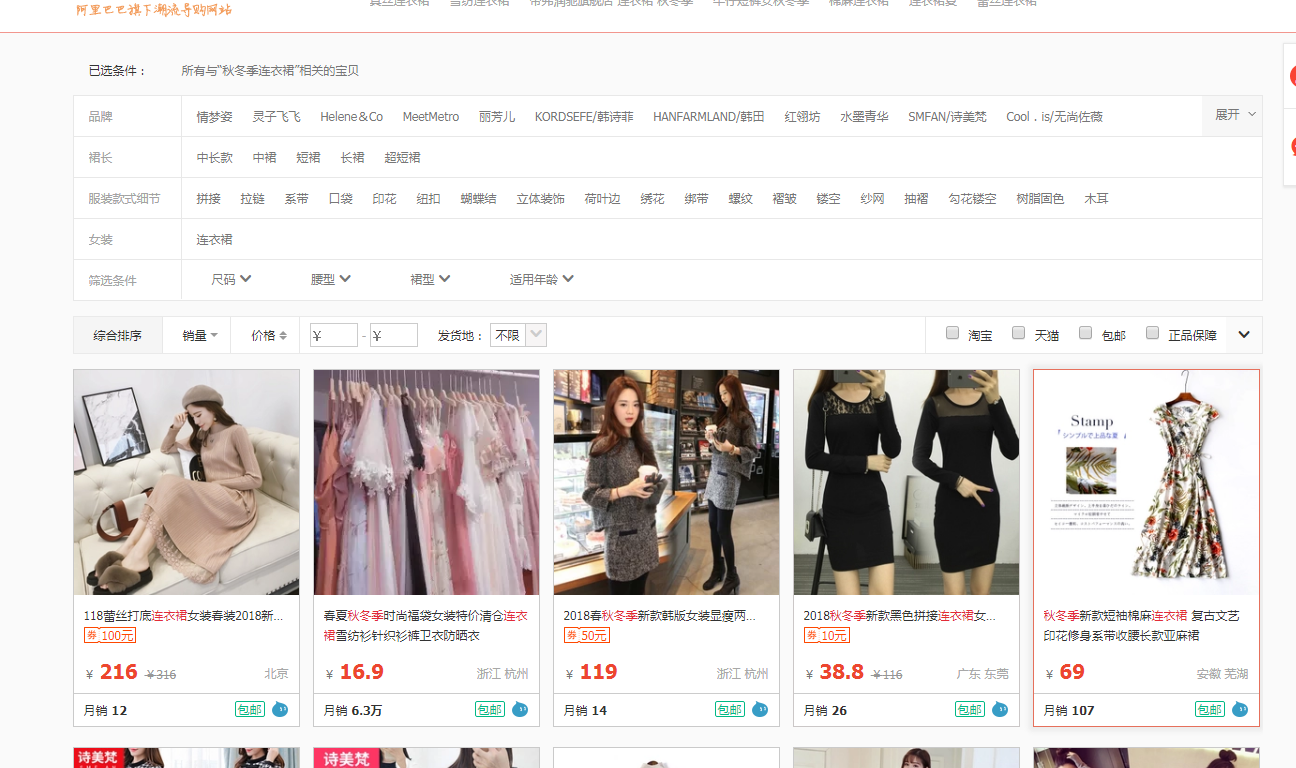Image resolution: width=1296 pixels, height=768 pixels.
Task: Click the 包邮 badge on the 月销 107 listing
Action: coord(1210,710)
